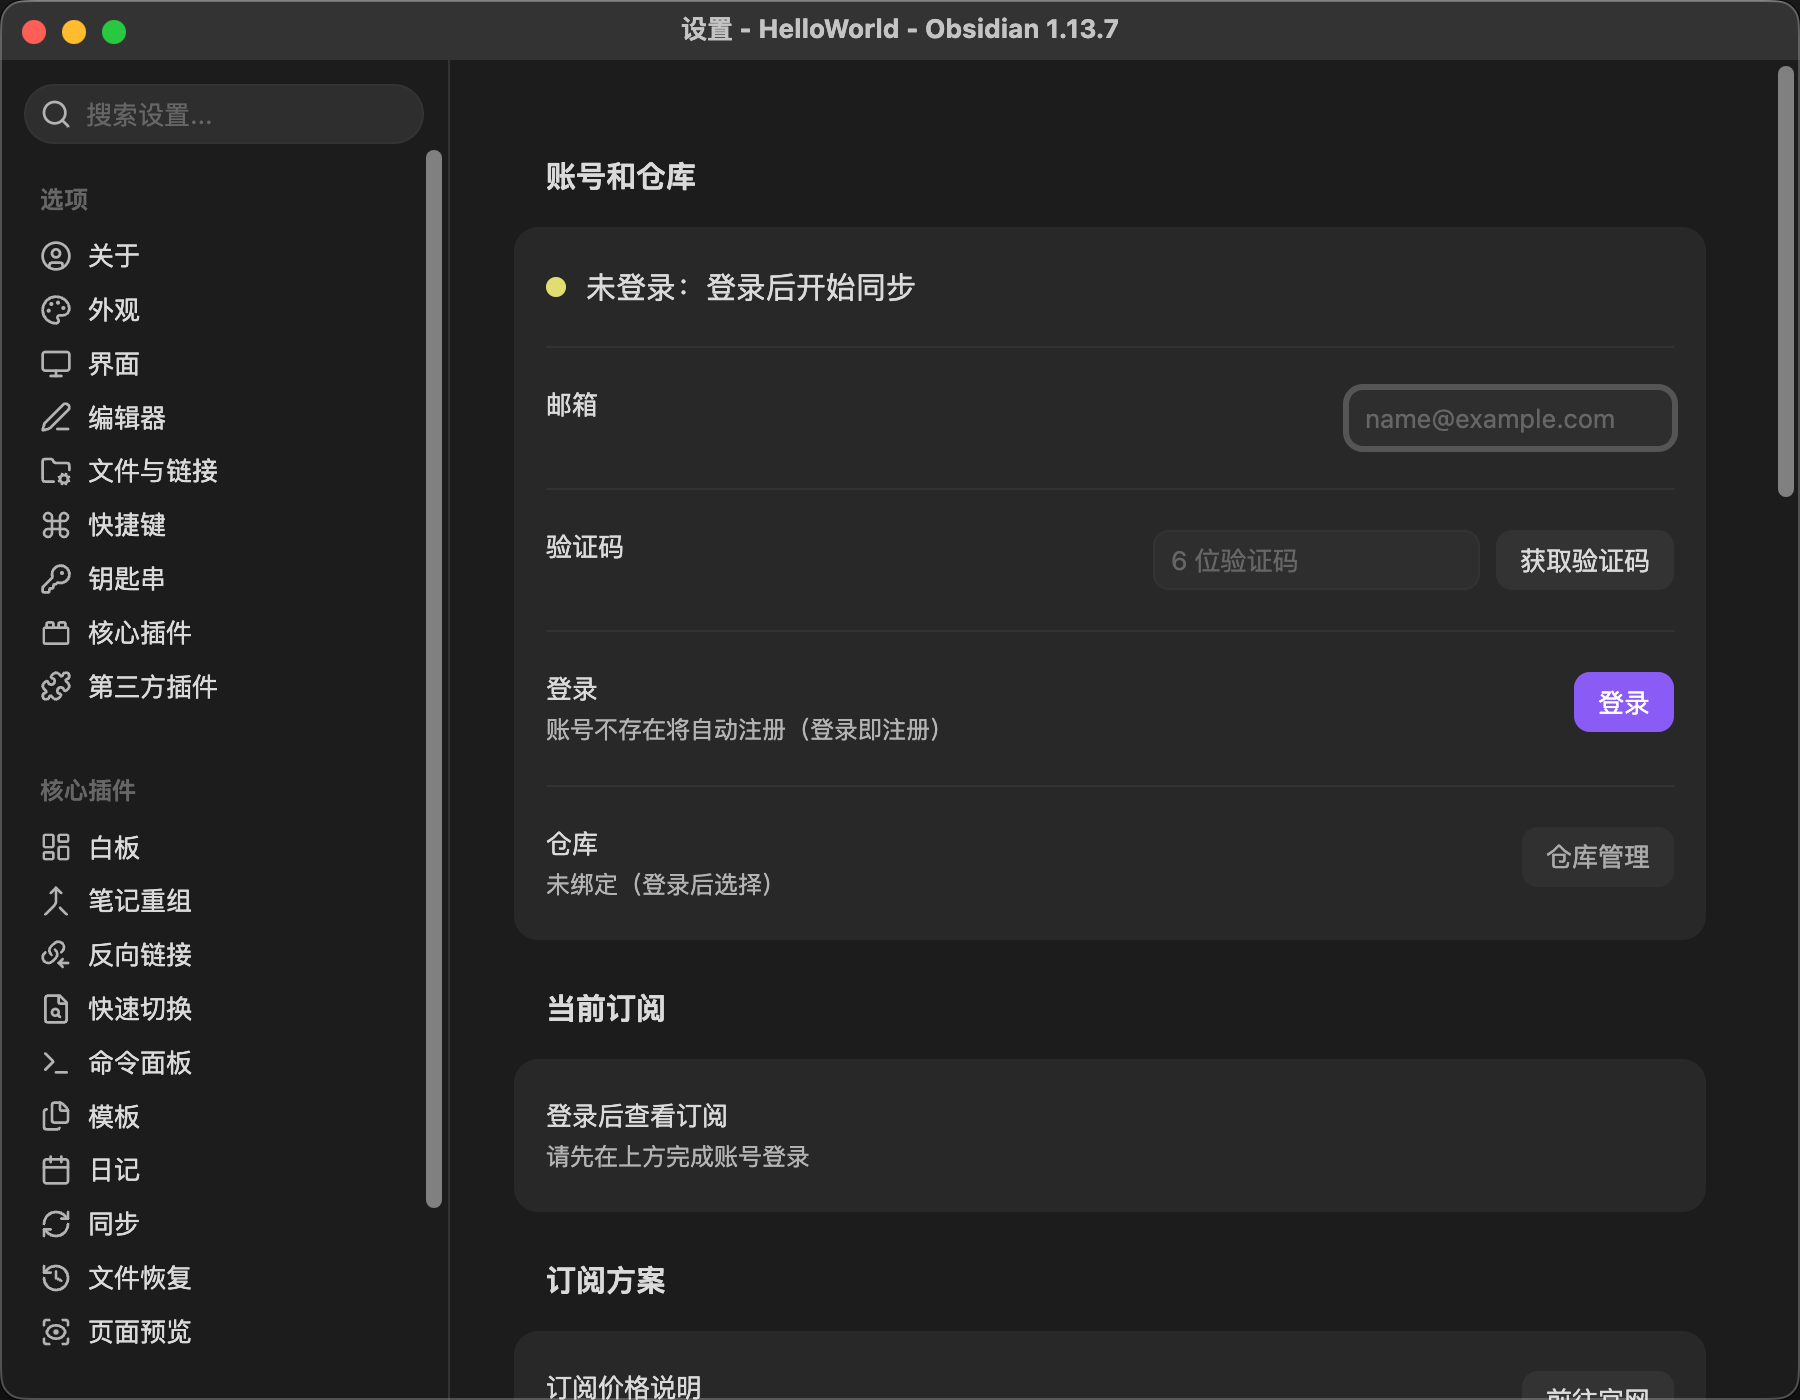This screenshot has height=1400, width=1800.
Task: Click the 同步 refresh icon
Action: 56,1224
